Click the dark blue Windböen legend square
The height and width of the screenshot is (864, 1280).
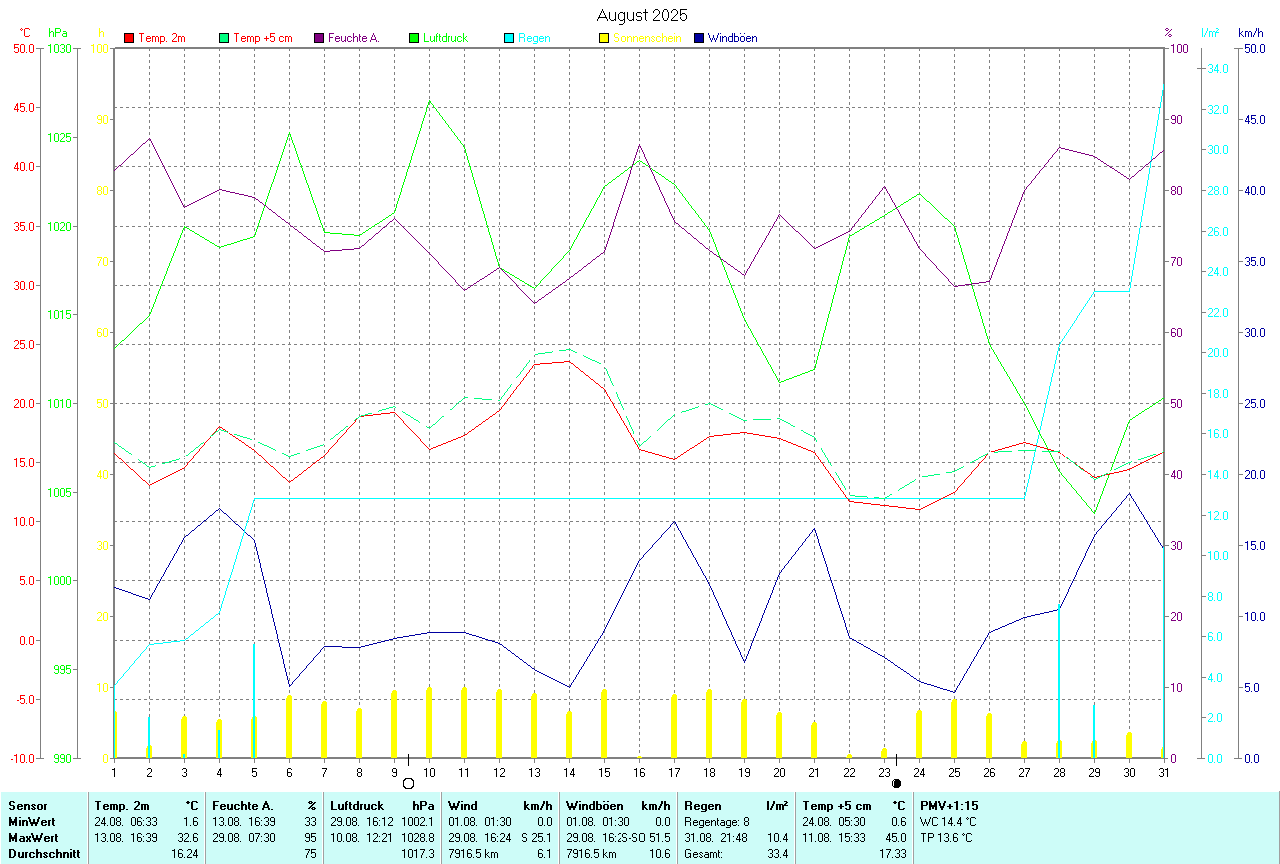[698, 38]
